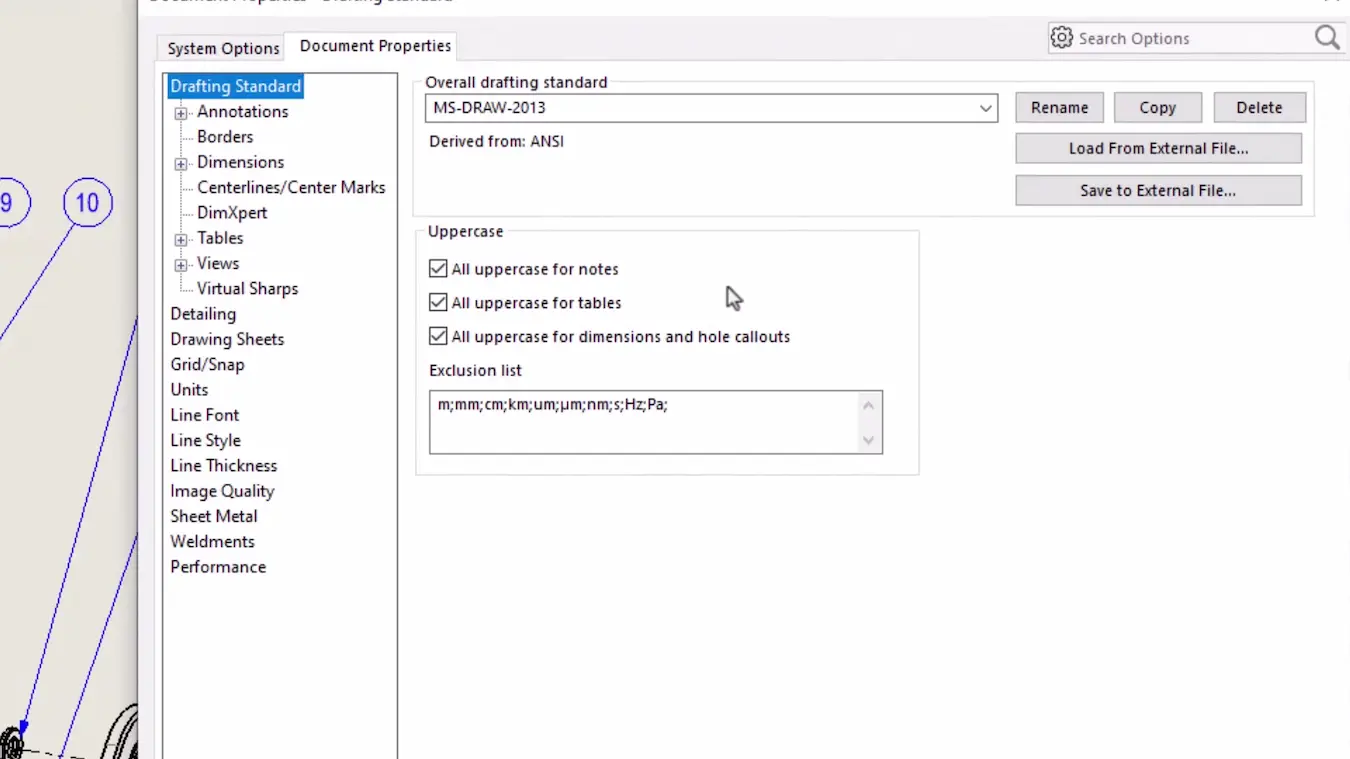Select the Document Properties tab
This screenshot has height=759, width=1350.
(375, 46)
